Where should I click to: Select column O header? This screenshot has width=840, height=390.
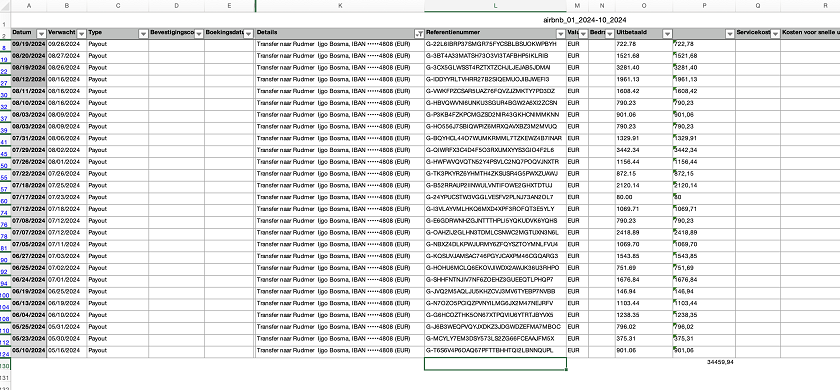643,5
